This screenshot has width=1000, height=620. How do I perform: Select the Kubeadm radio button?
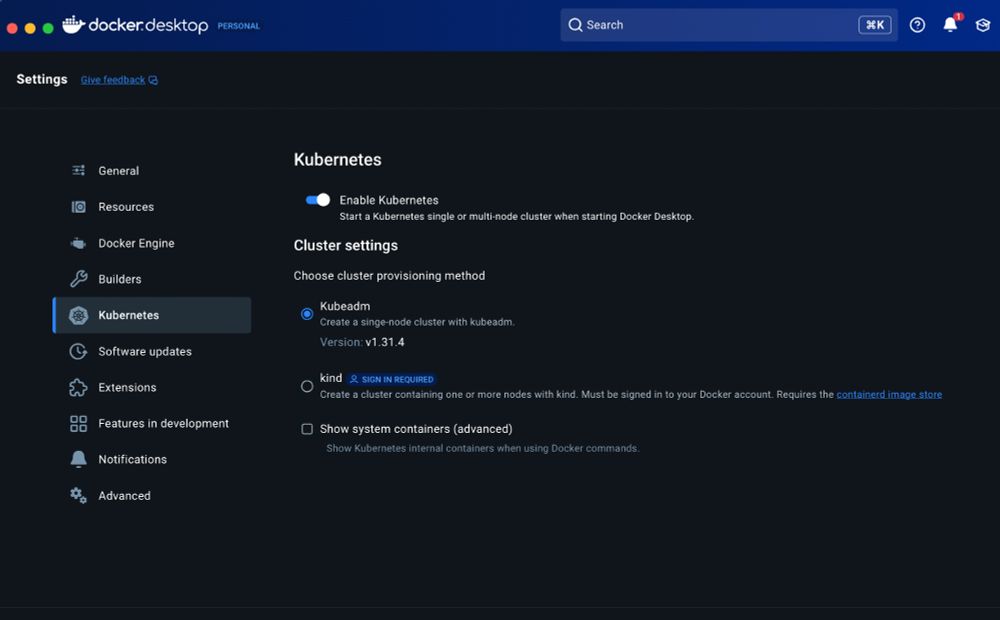(x=307, y=314)
